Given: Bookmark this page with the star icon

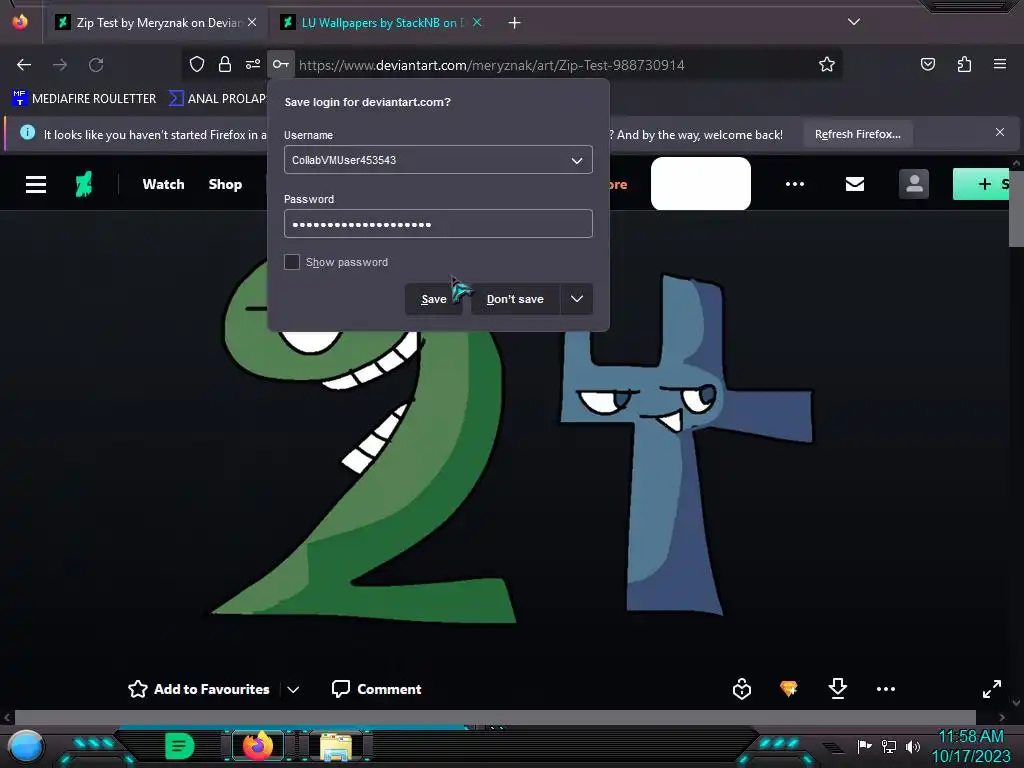Looking at the screenshot, I should tap(827, 64).
